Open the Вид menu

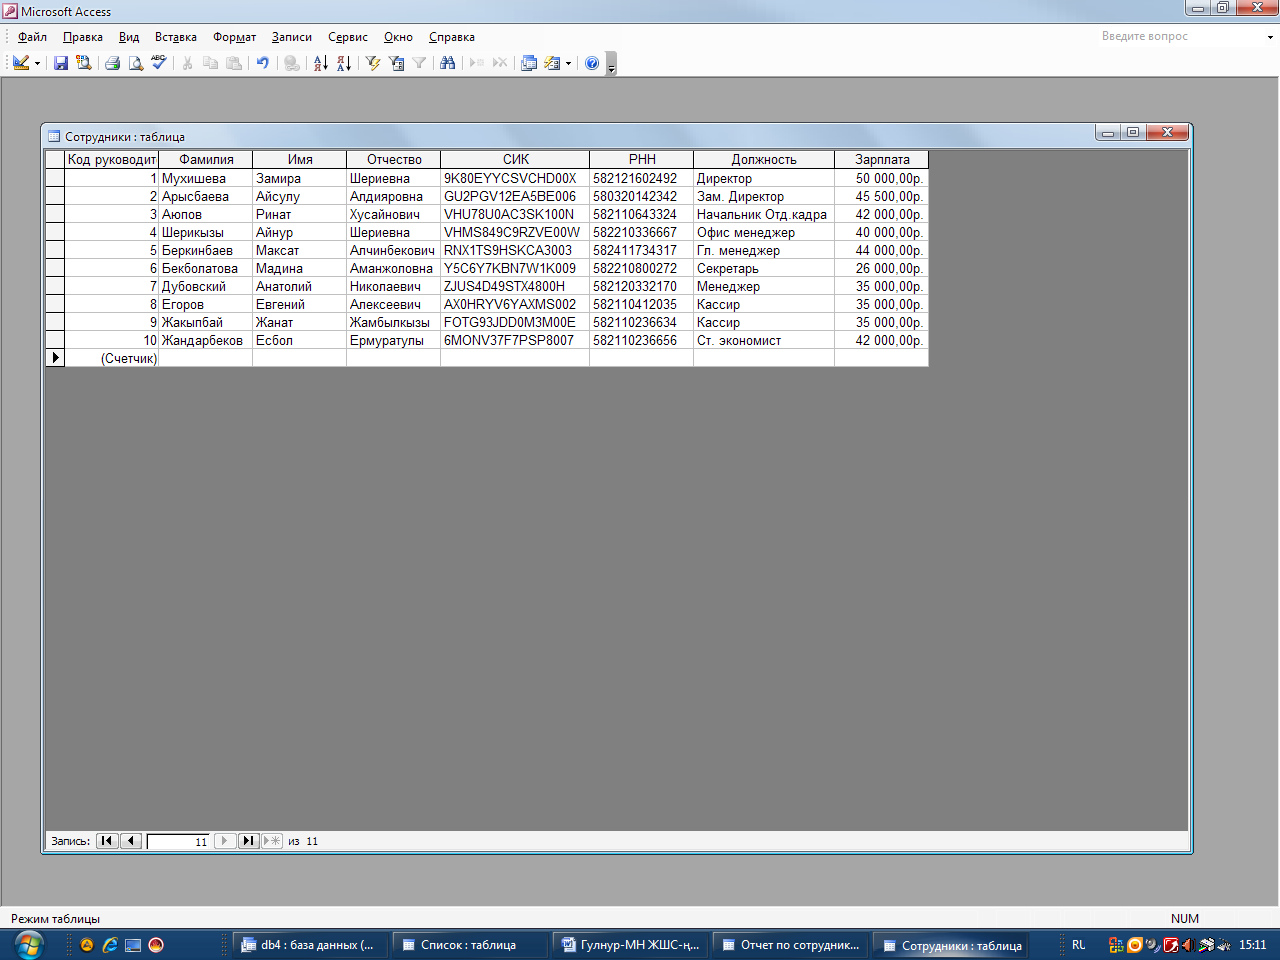tap(129, 37)
